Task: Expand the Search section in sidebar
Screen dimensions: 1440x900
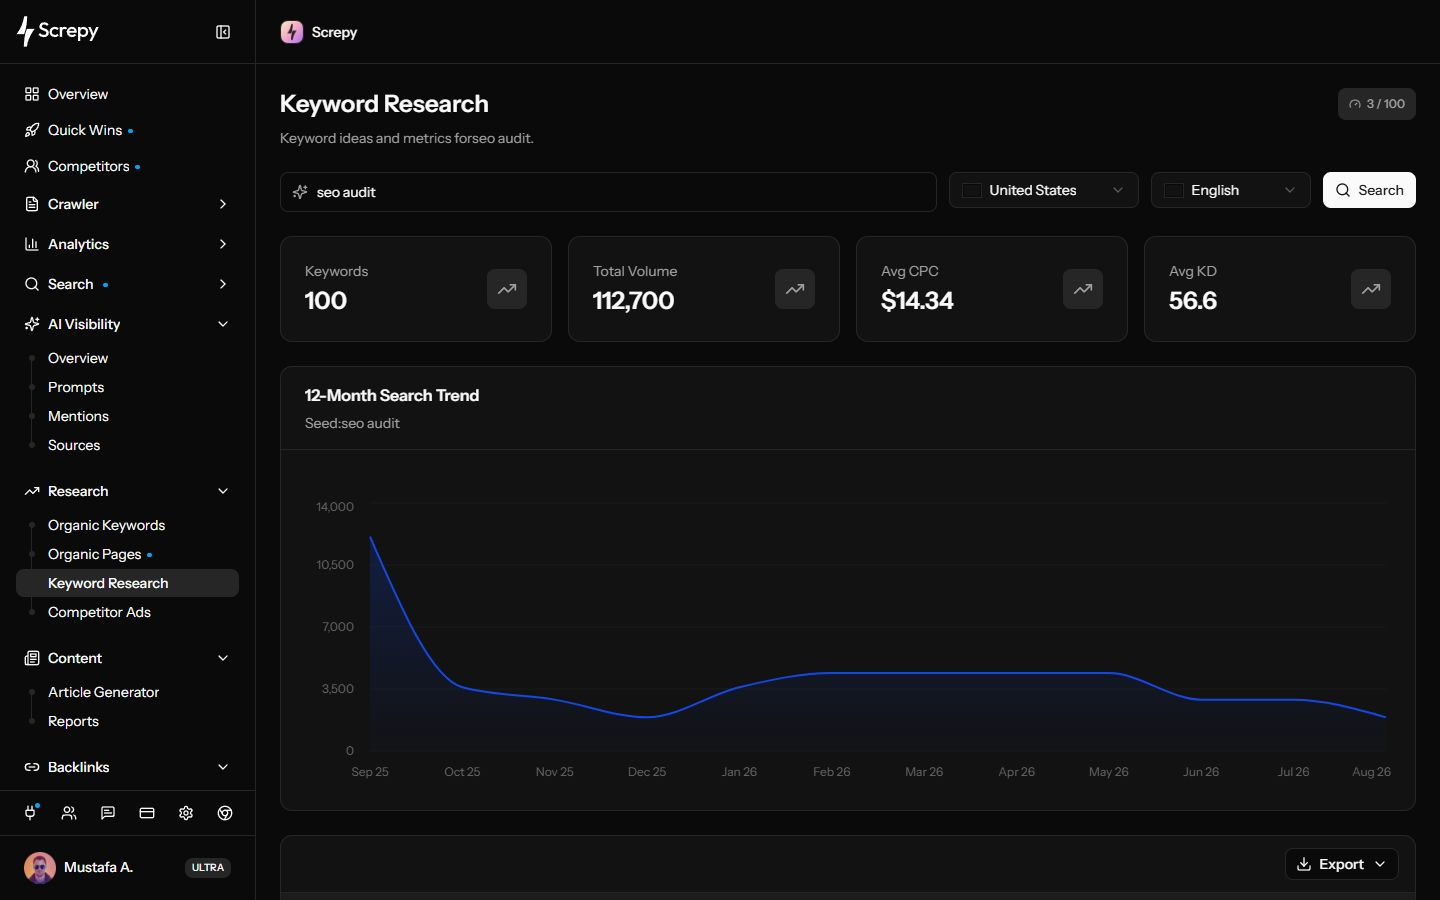Action: pyautogui.click(x=127, y=284)
